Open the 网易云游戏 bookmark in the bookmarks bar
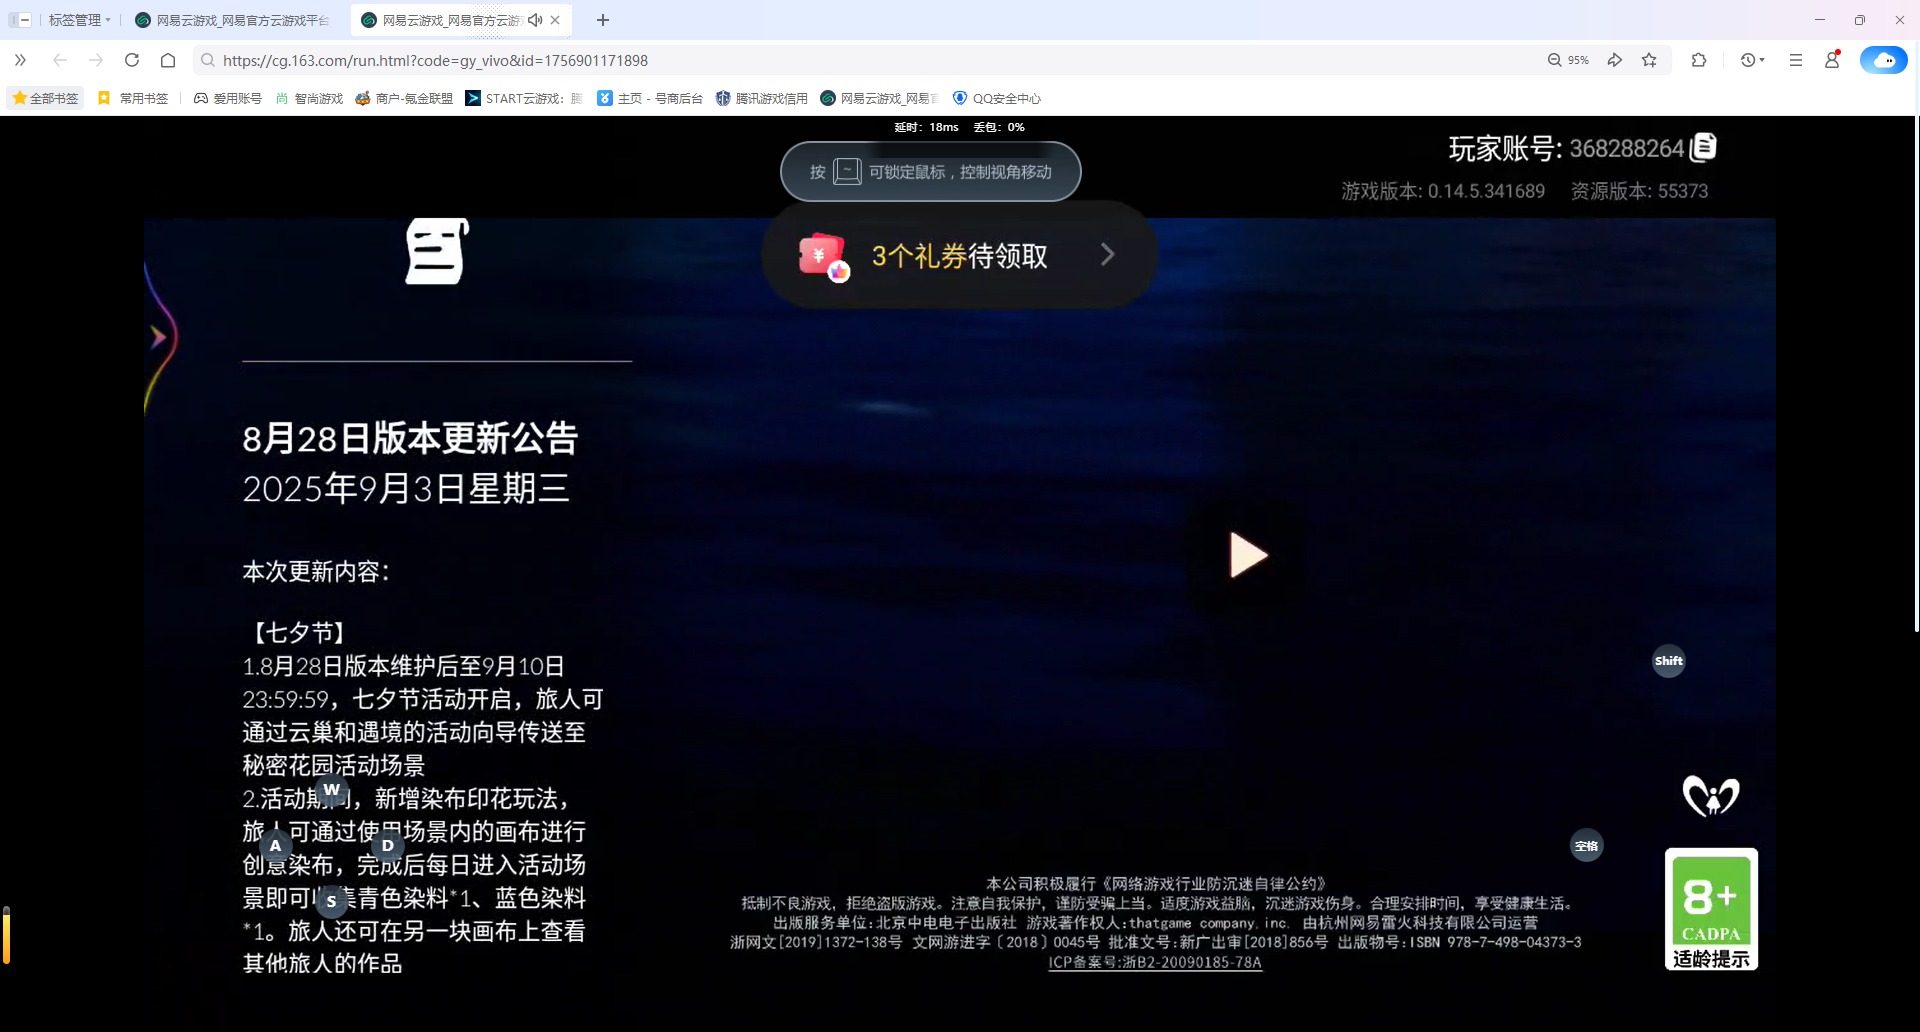This screenshot has width=1920, height=1032. click(879, 98)
